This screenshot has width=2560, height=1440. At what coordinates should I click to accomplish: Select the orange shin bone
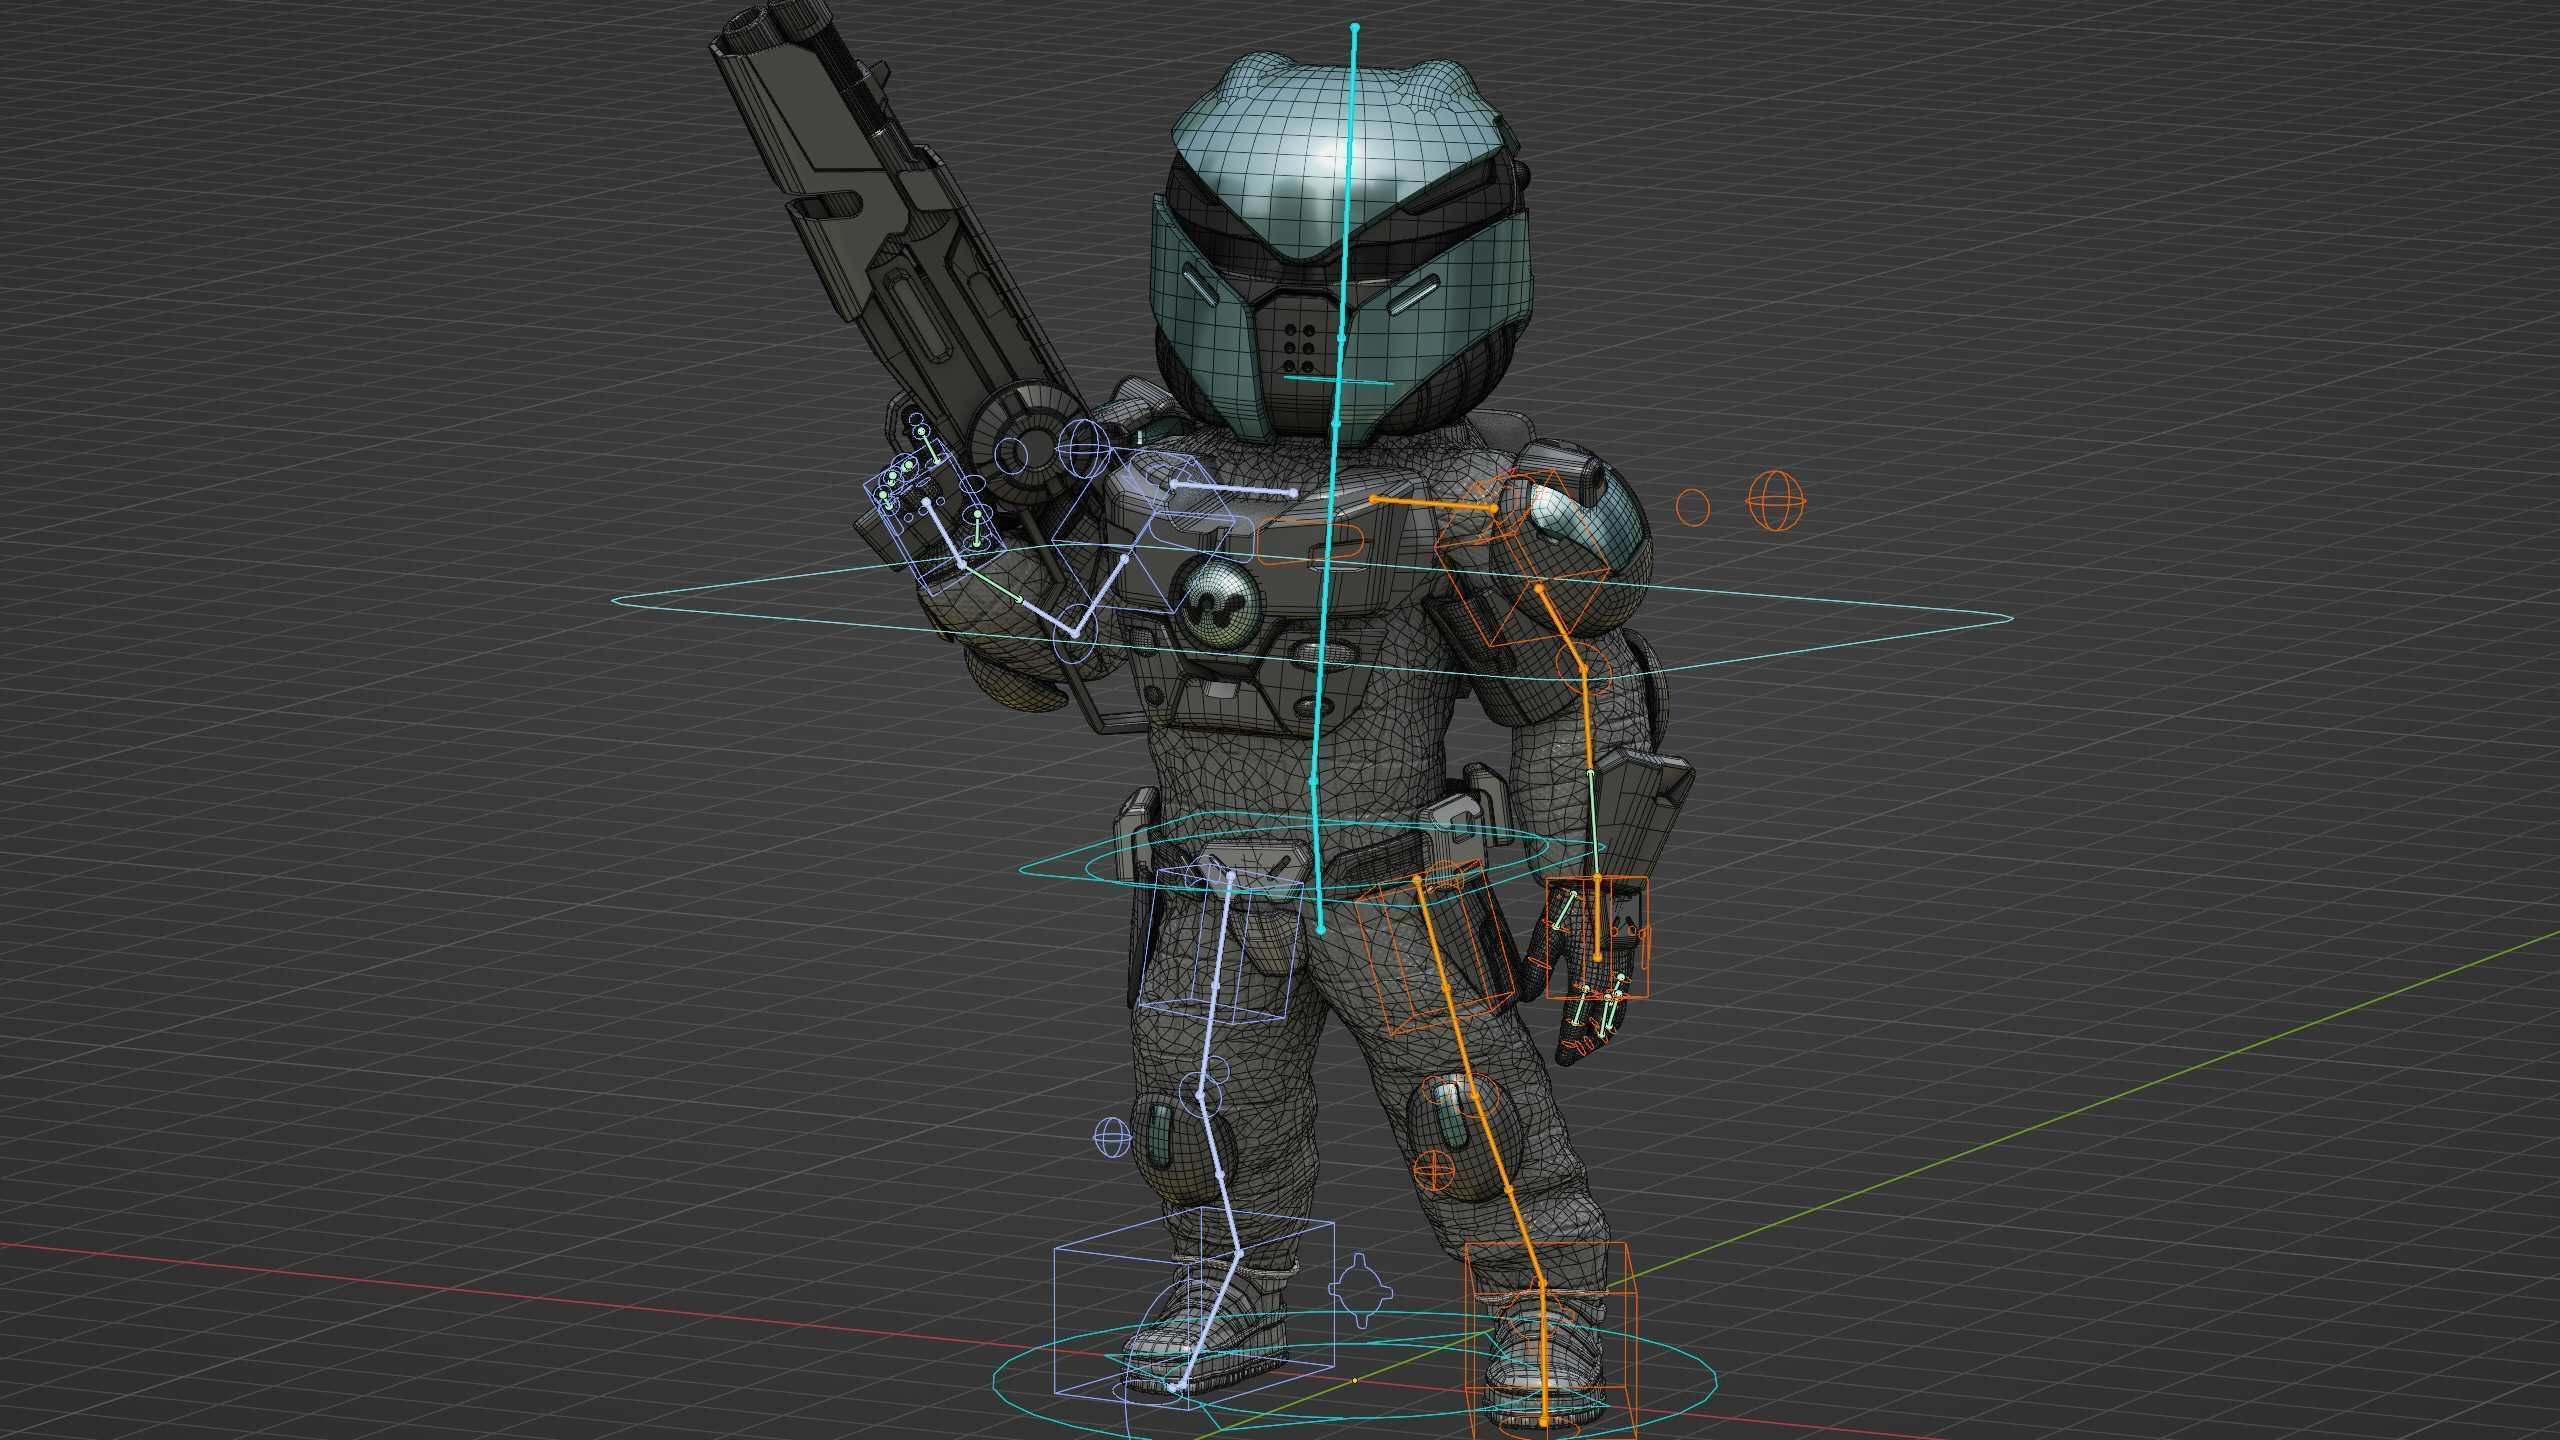(1507, 1192)
